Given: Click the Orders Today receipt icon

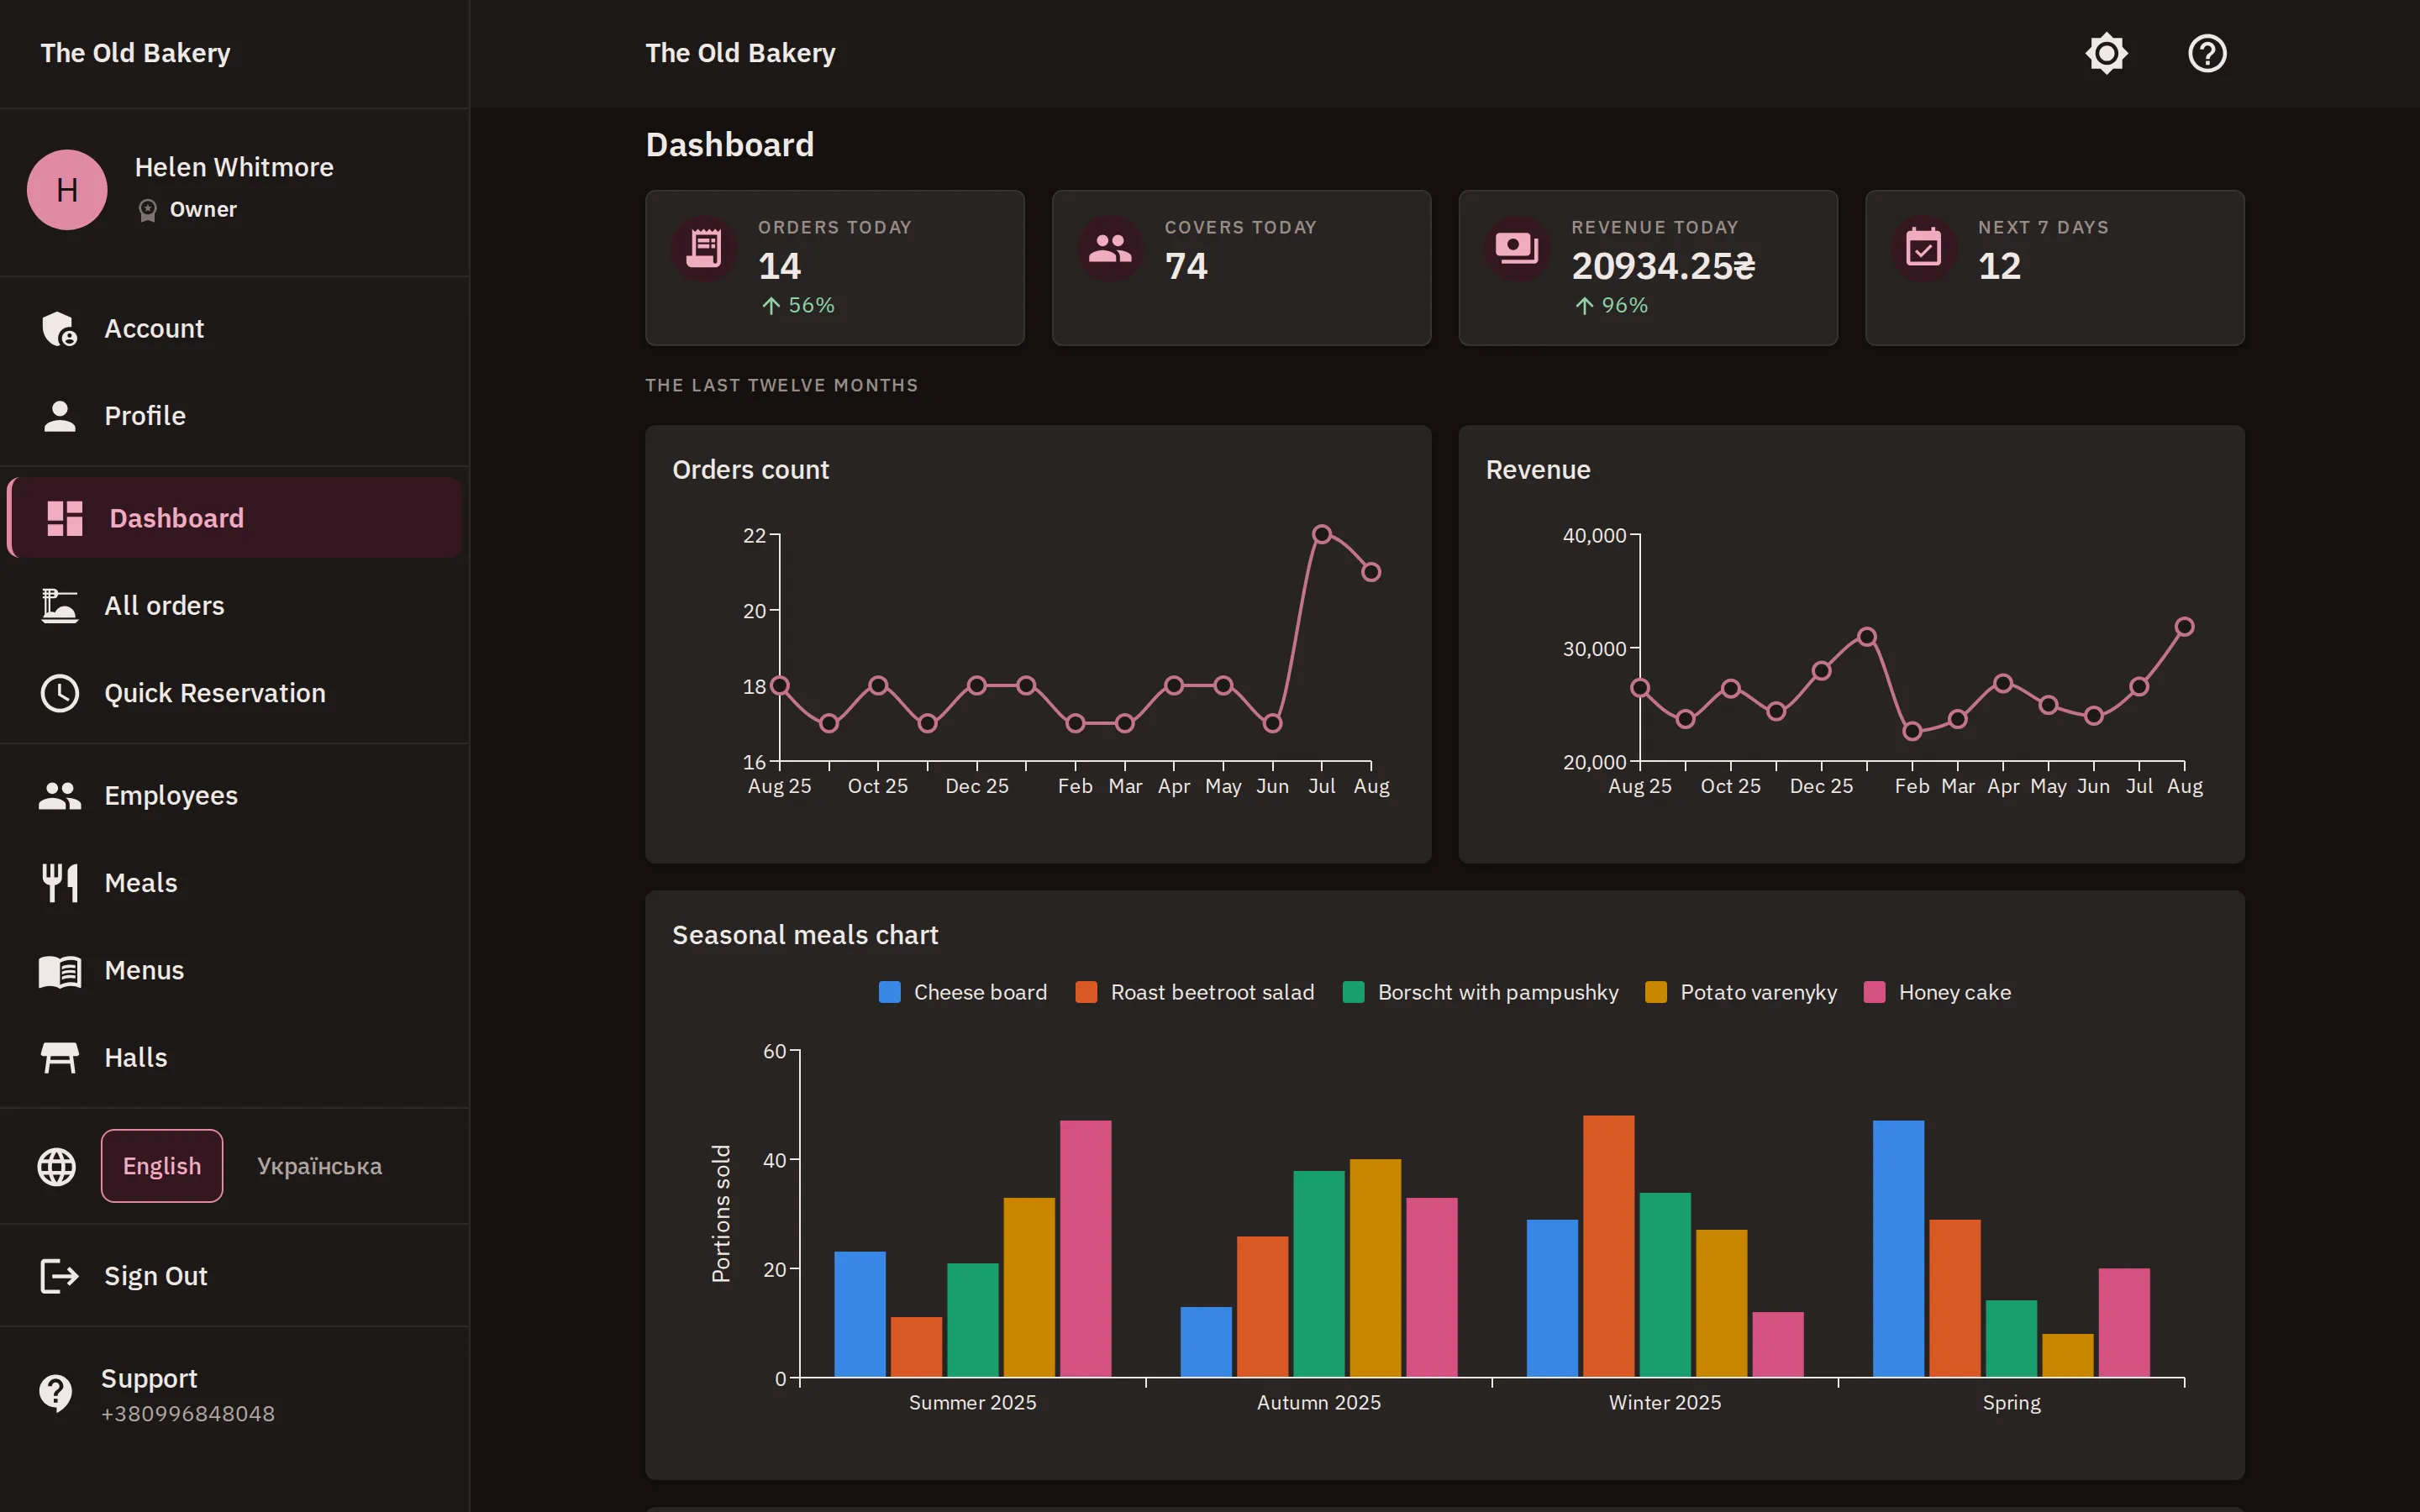Looking at the screenshot, I should [x=705, y=248].
